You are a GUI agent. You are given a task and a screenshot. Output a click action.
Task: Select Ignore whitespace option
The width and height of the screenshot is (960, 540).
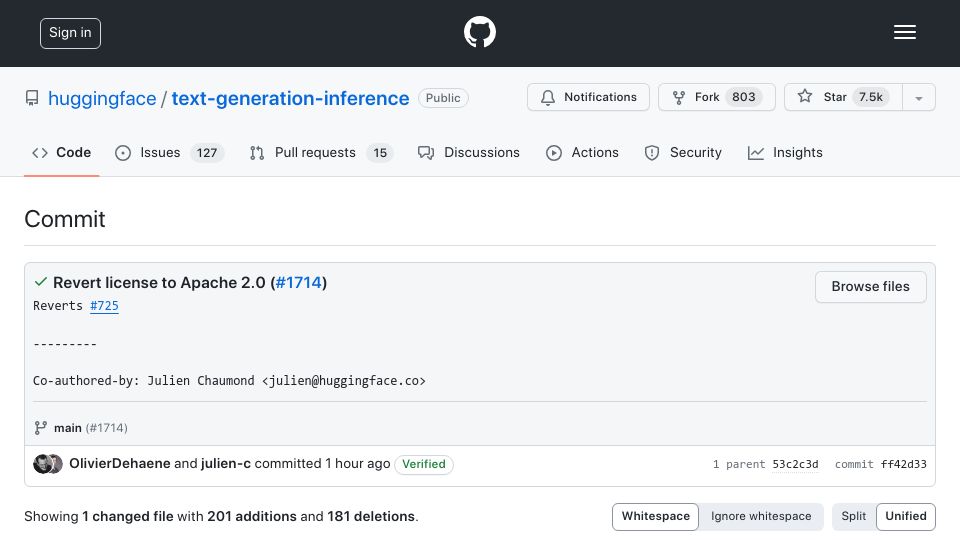(x=760, y=516)
